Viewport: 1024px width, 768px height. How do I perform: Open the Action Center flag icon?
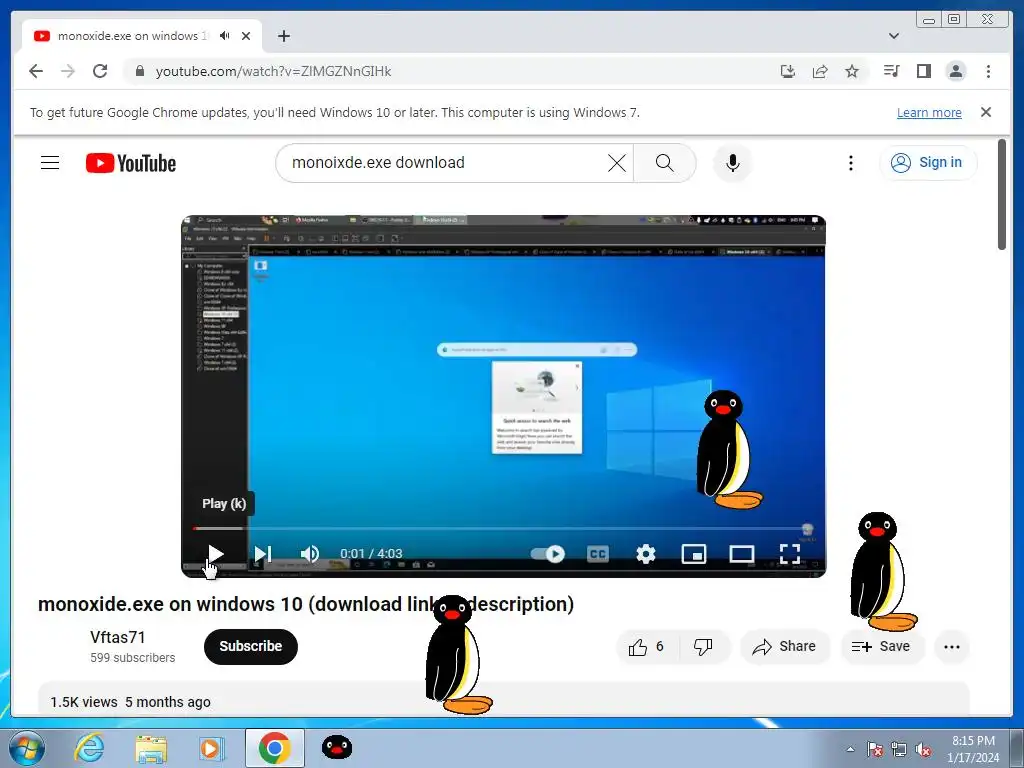point(874,750)
